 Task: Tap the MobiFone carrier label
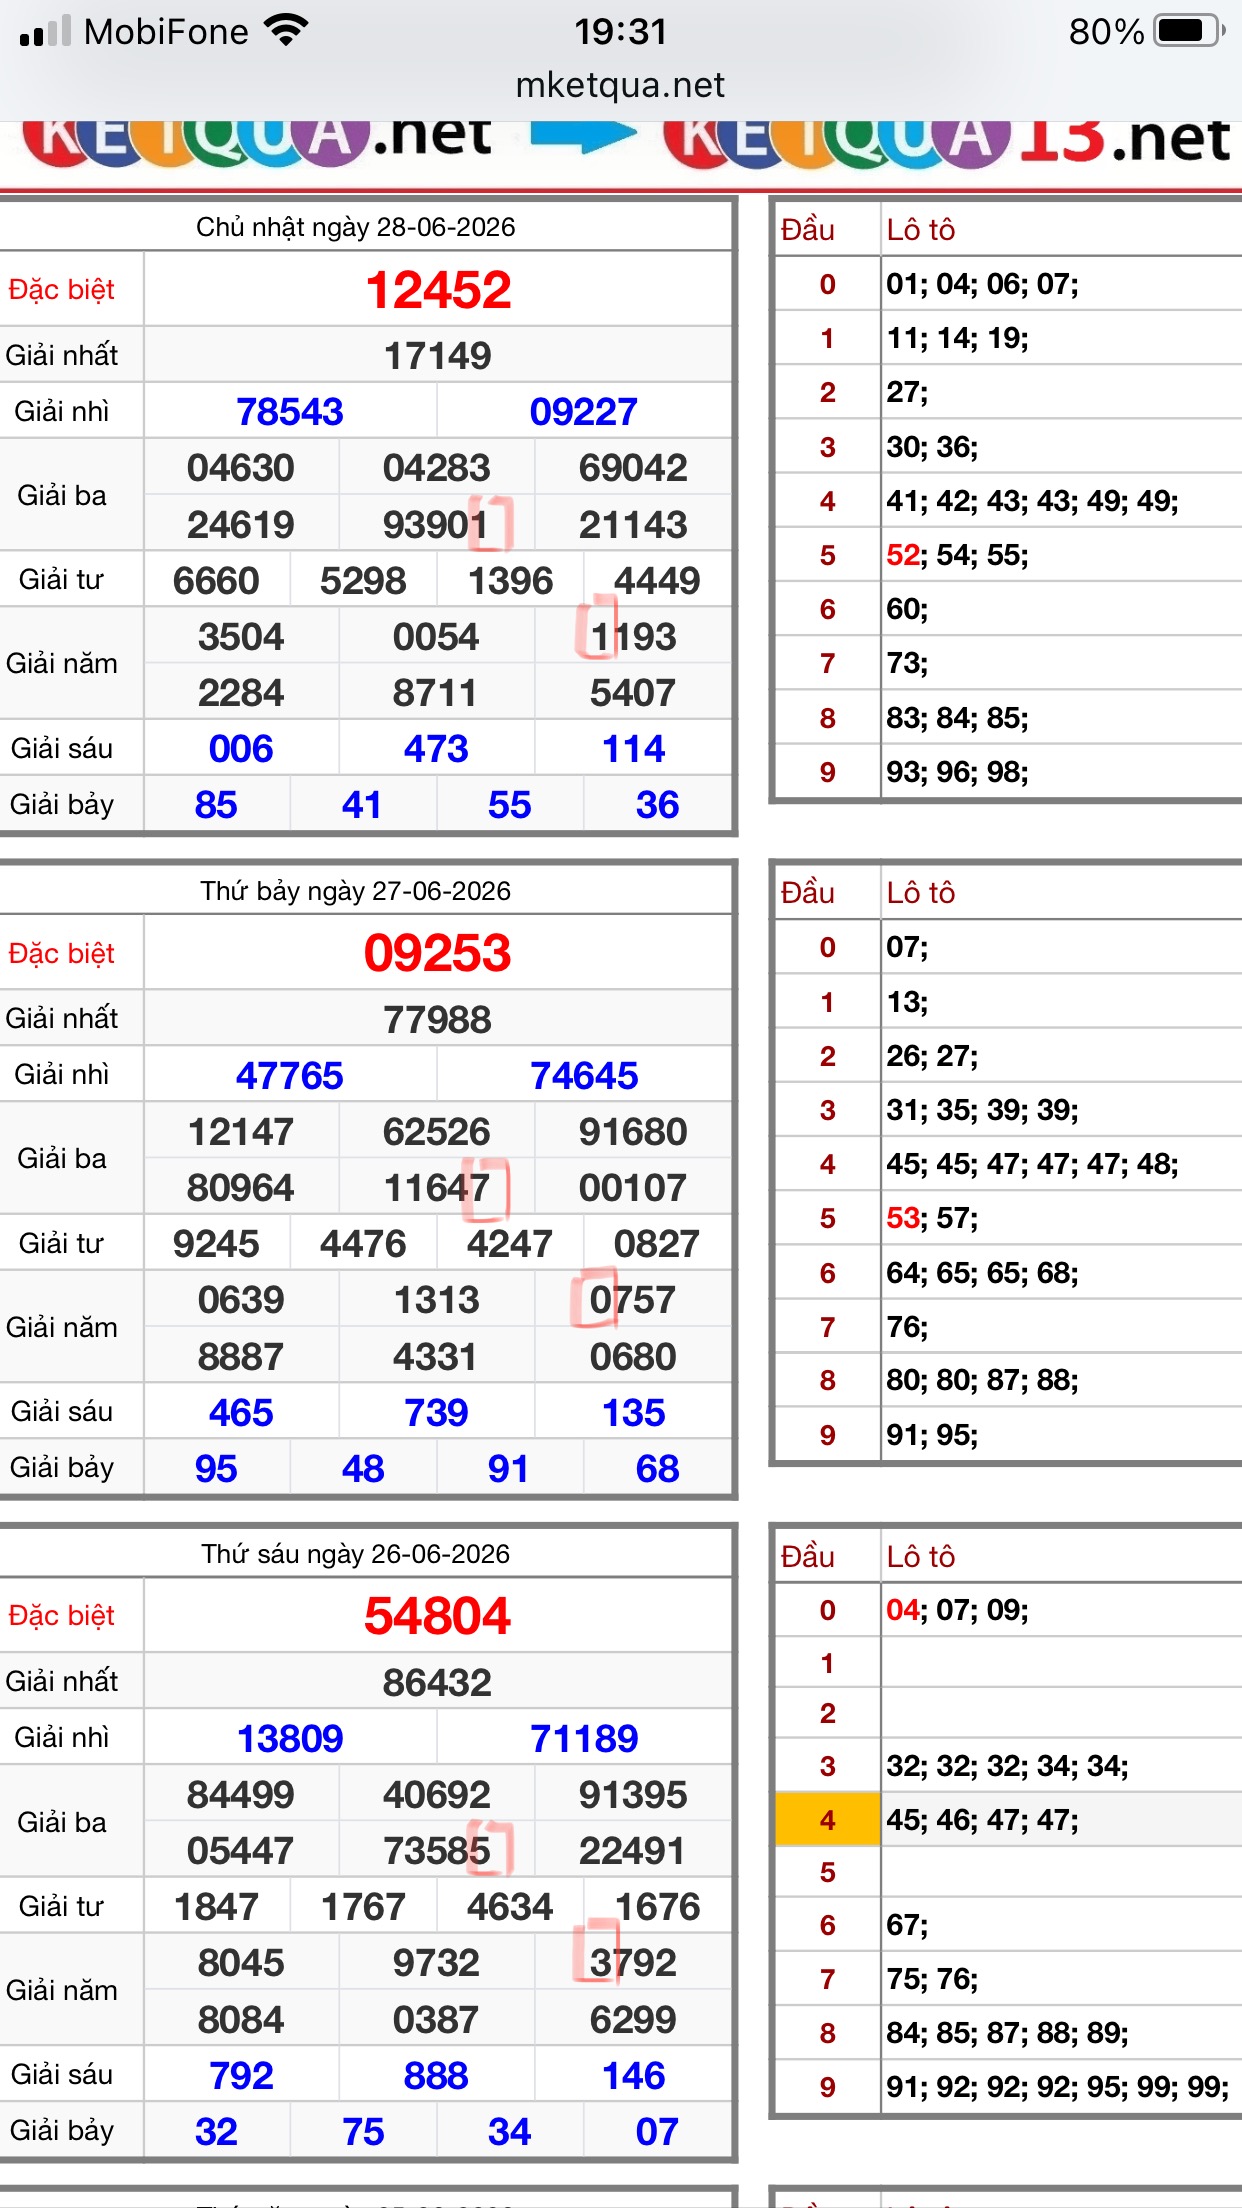[166, 32]
